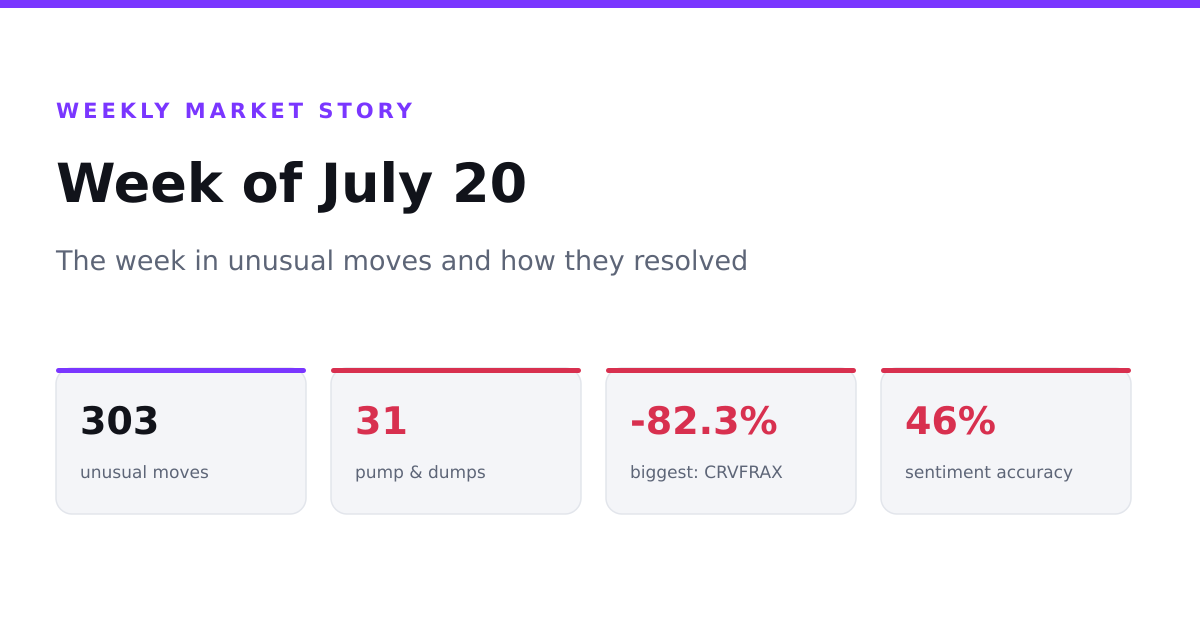Click the 46% value
The image size is (1200, 630).
[950, 421]
